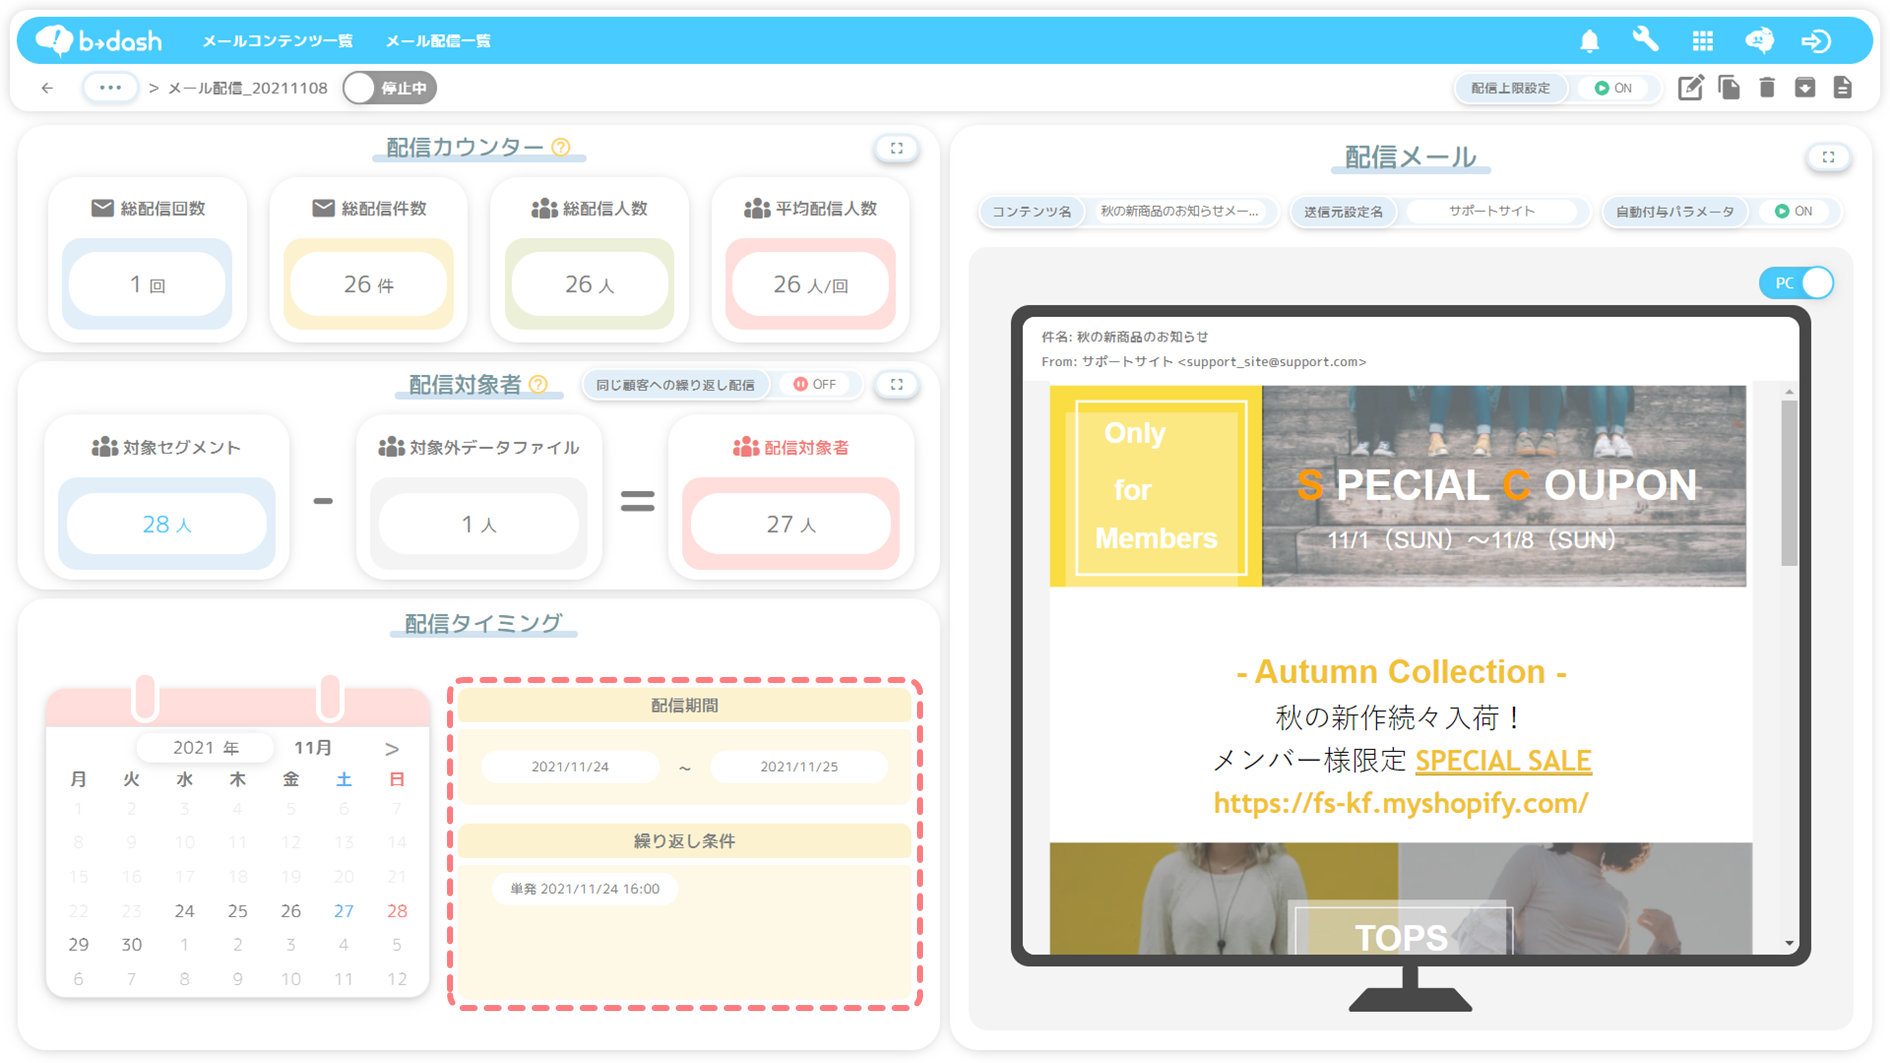Click the 配信カウンター help question icon
Screen dimensions: 1890x1063
(561, 147)
